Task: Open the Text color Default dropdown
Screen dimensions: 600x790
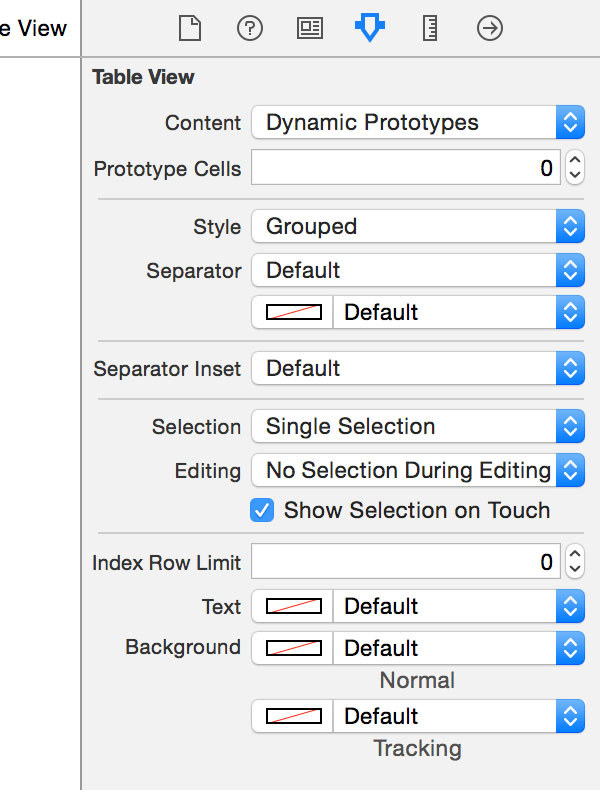Action: tap(459, 606)
